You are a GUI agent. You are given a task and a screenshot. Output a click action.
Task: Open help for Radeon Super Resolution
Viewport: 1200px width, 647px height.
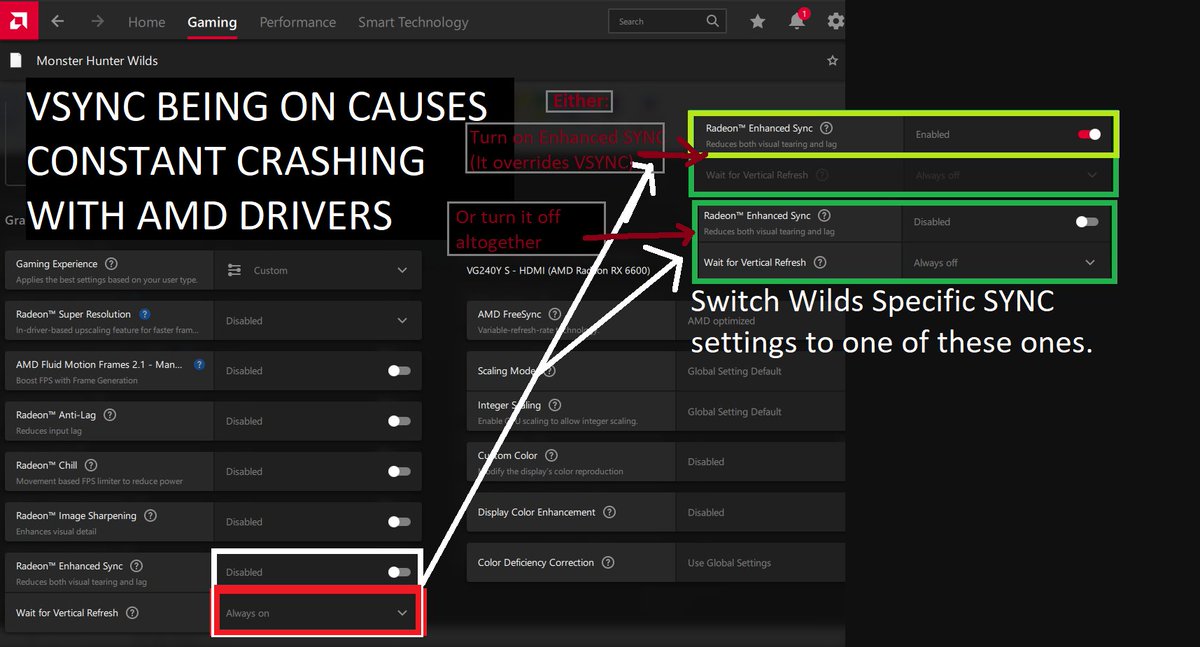tap(145, 314)
